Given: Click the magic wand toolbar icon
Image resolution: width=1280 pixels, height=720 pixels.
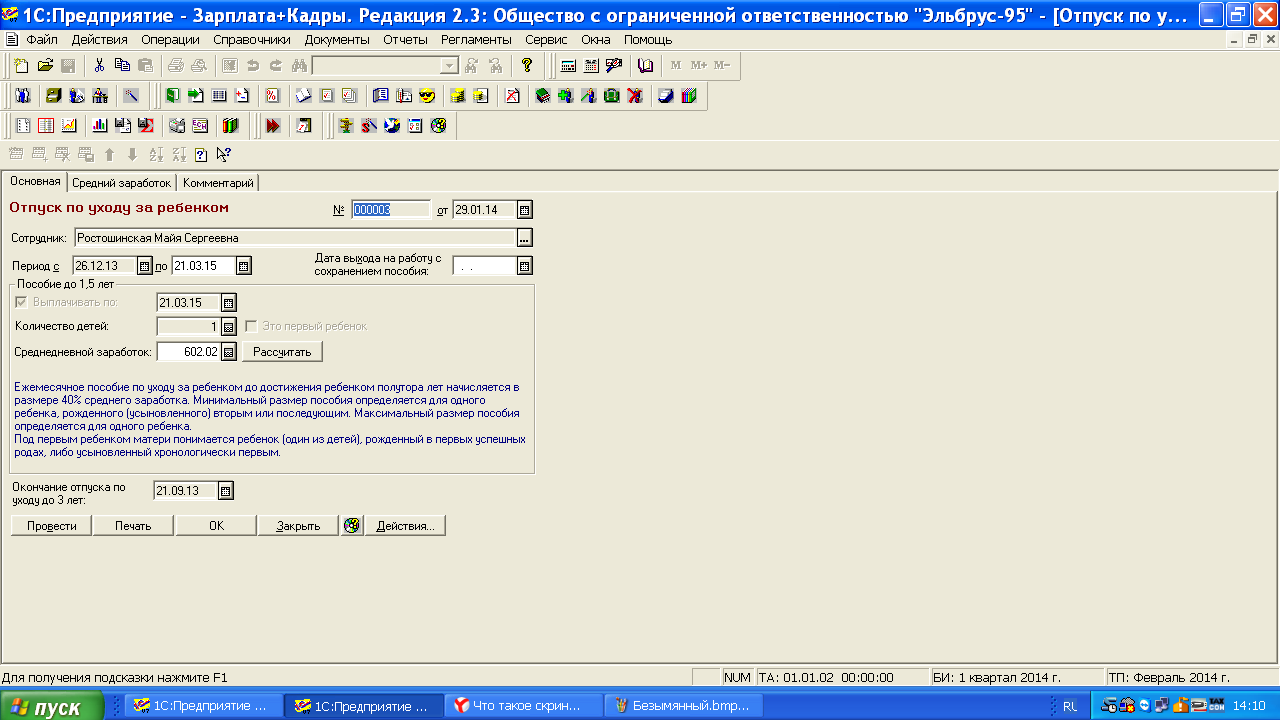Looking at the screenshot, I should (131, 96).
